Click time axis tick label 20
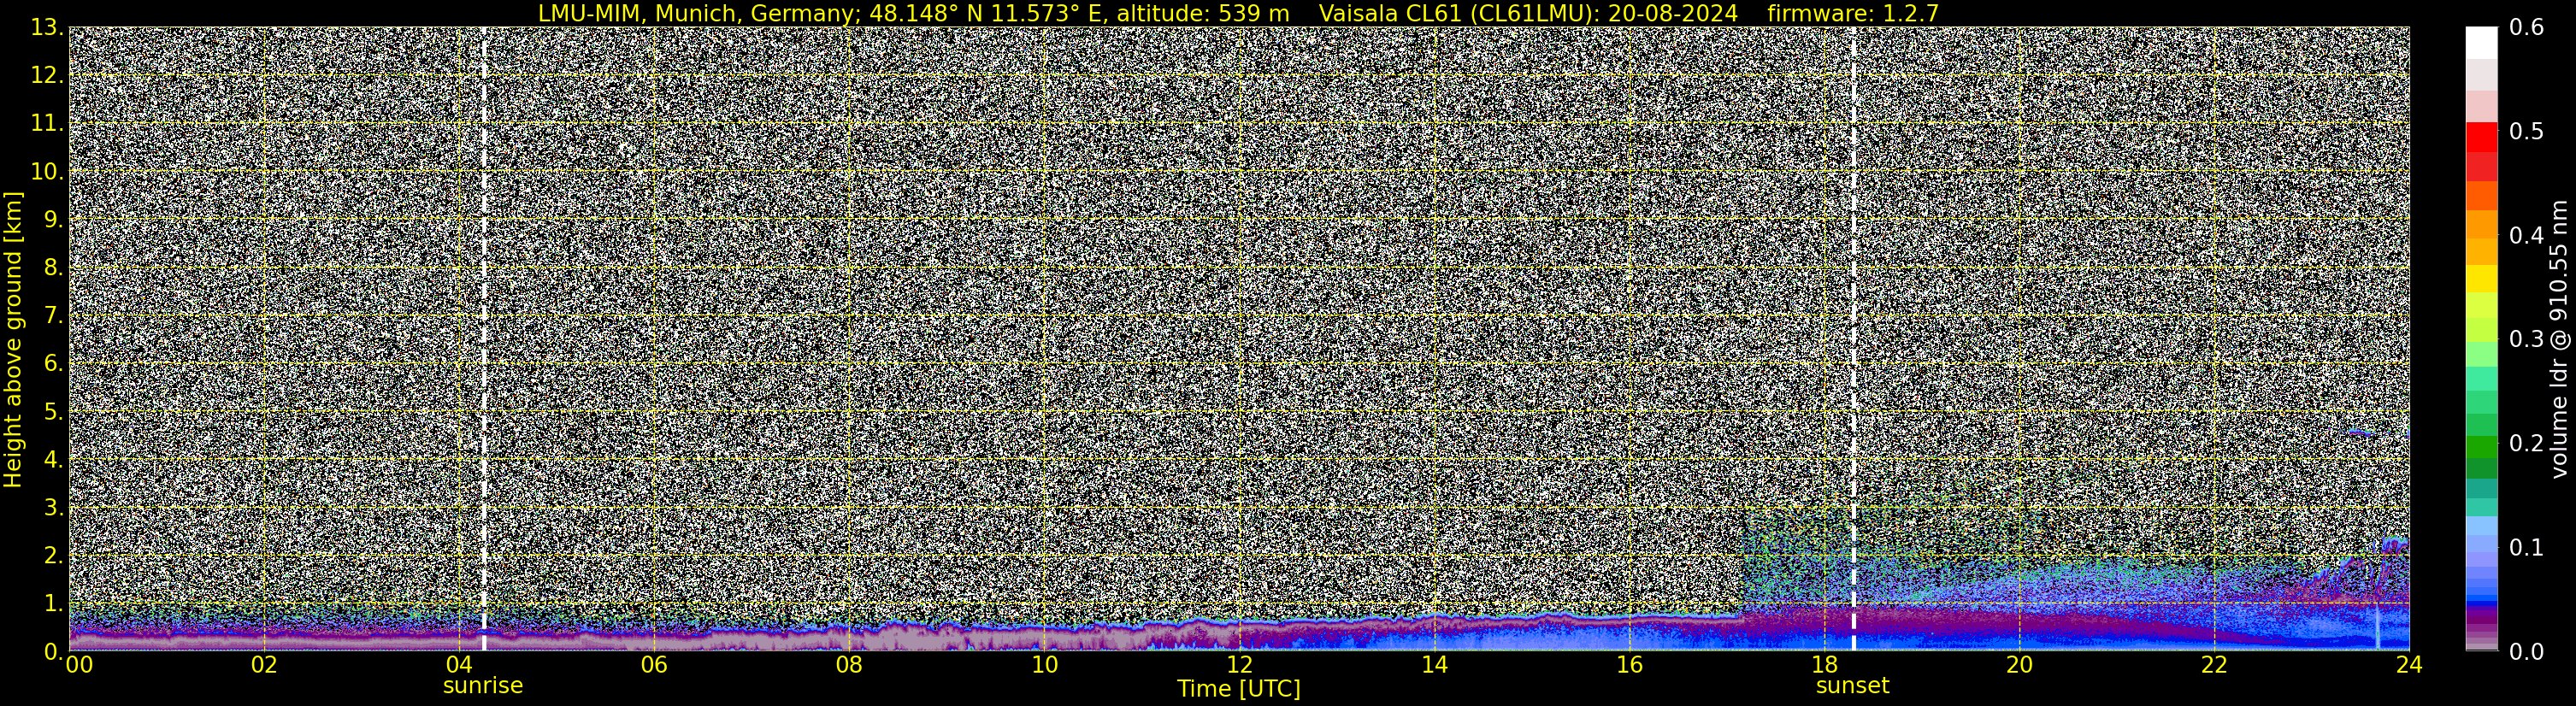This screenshot has height=706, width=2576. coord(2019,665)
